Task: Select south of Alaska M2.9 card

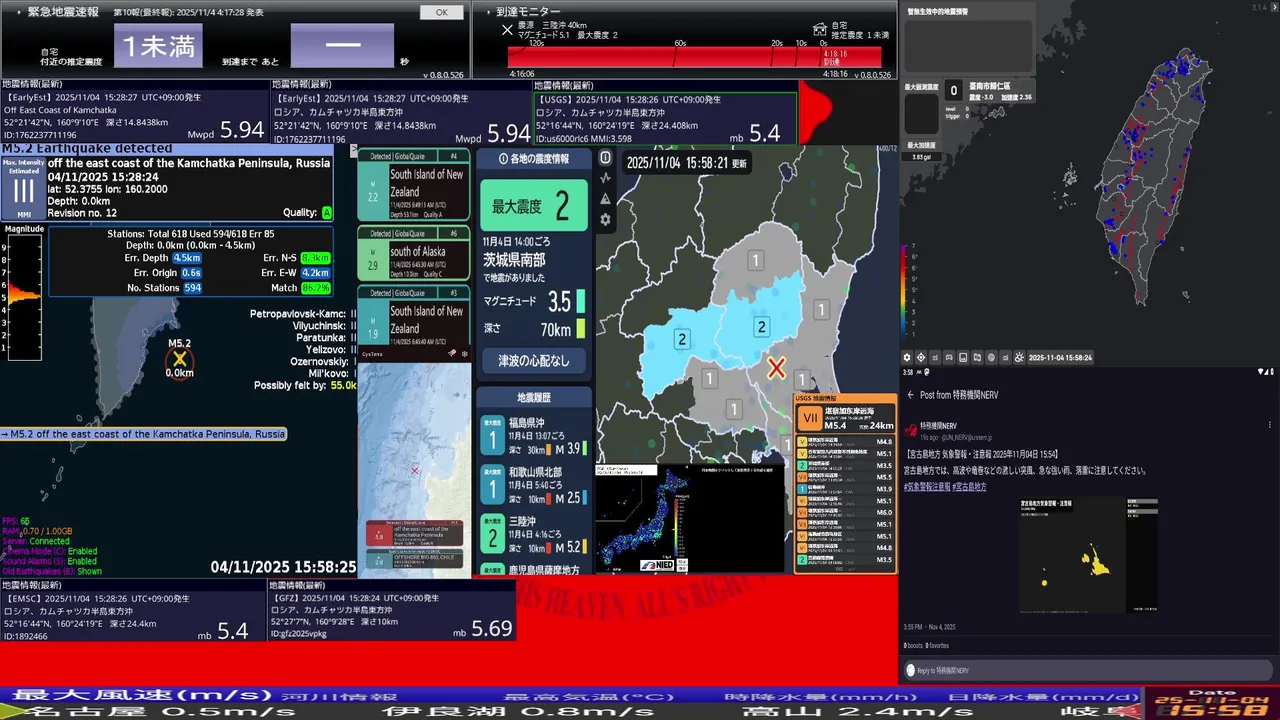Action: [414, 254]
